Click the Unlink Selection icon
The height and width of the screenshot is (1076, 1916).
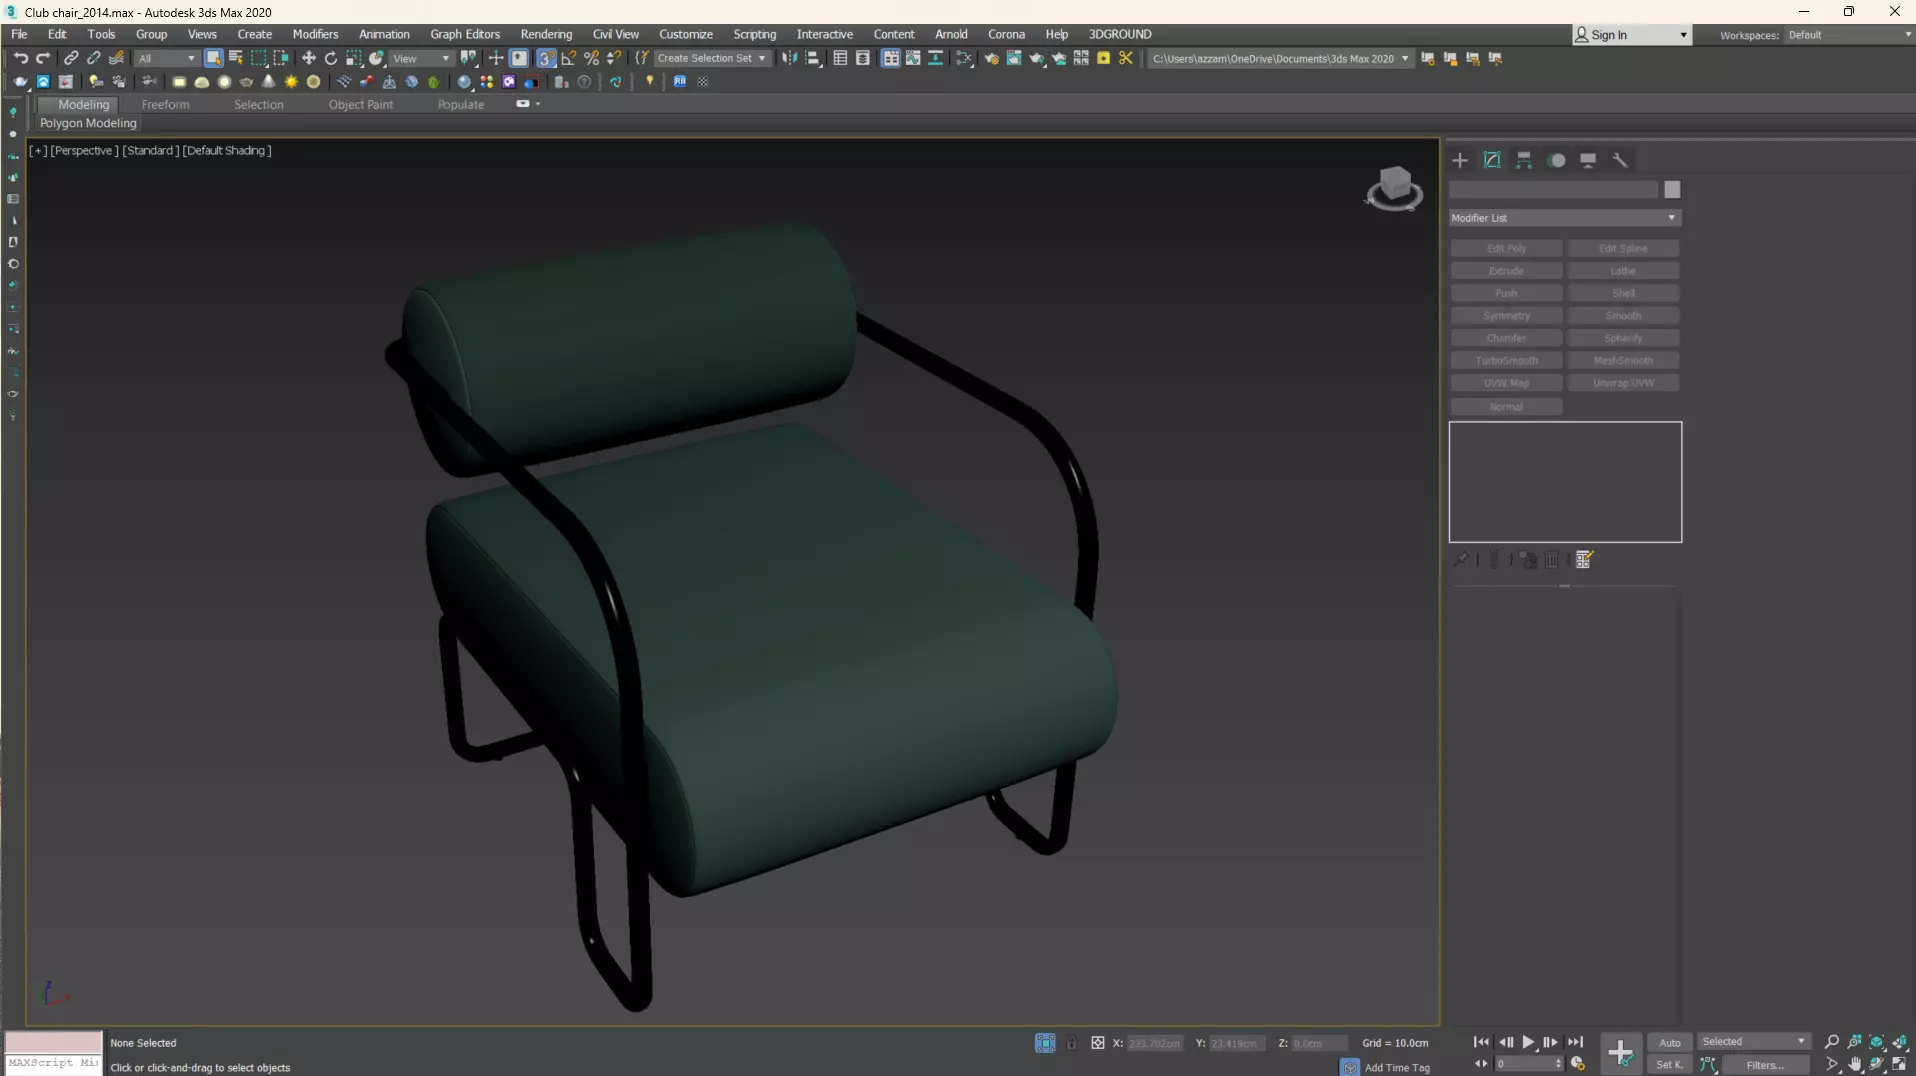[93, 58]
